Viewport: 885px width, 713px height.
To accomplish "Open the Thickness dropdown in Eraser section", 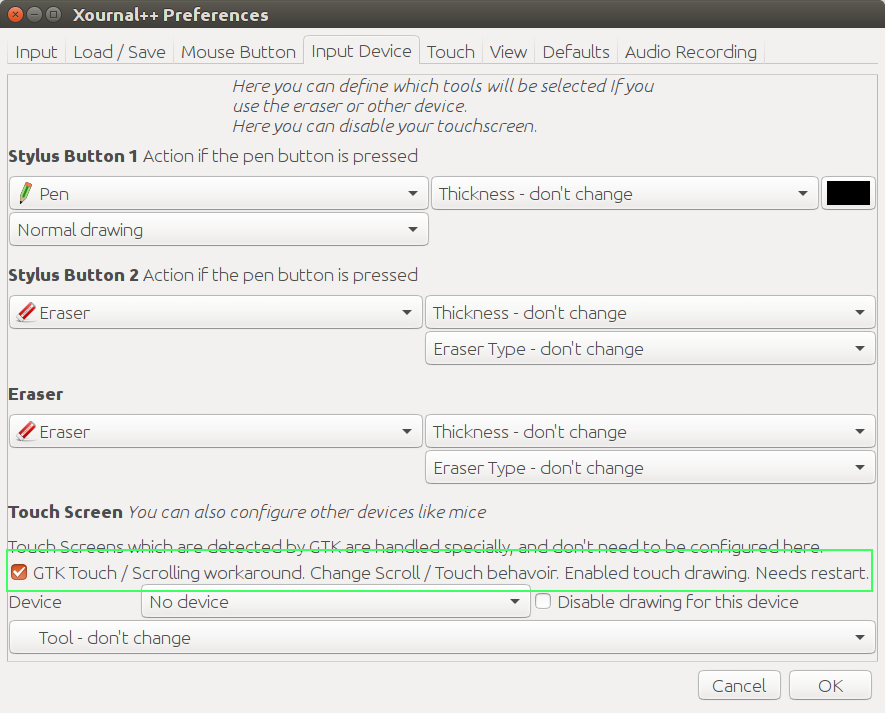I will point(650,431).
